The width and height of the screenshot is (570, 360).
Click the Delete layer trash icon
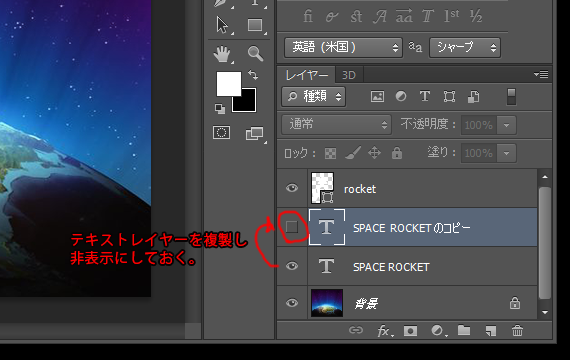(x=517, y=331)
